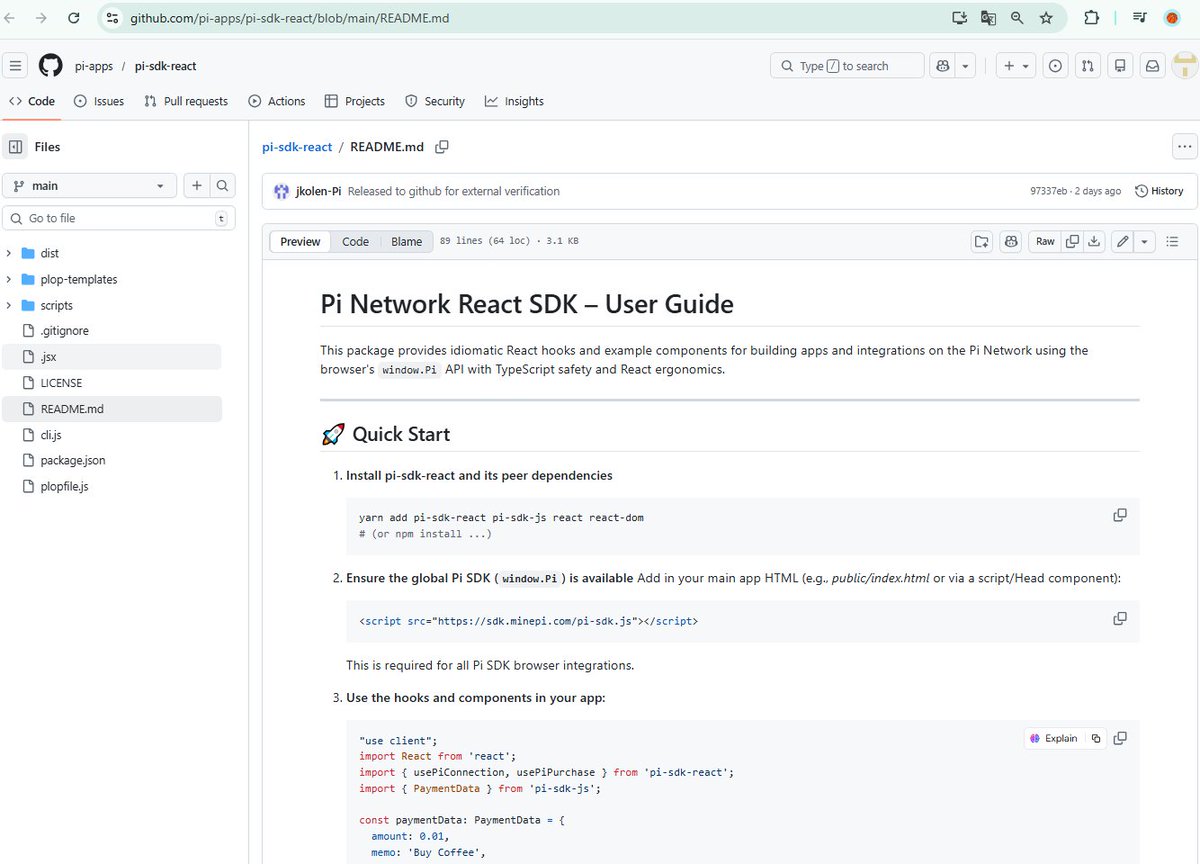Open the translate page icon

pos(988,18)
